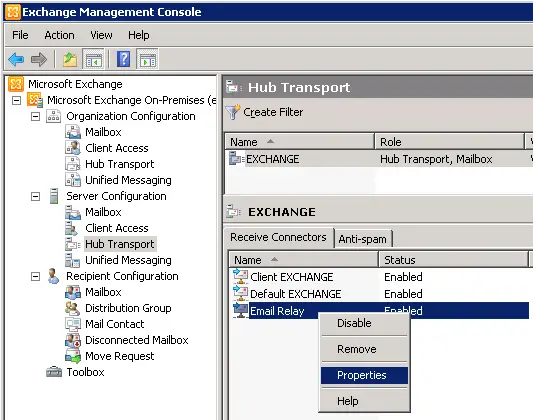Click the Mail Contact icon
533x420 pixels.
pyautogui.click(x=73, y=324)
